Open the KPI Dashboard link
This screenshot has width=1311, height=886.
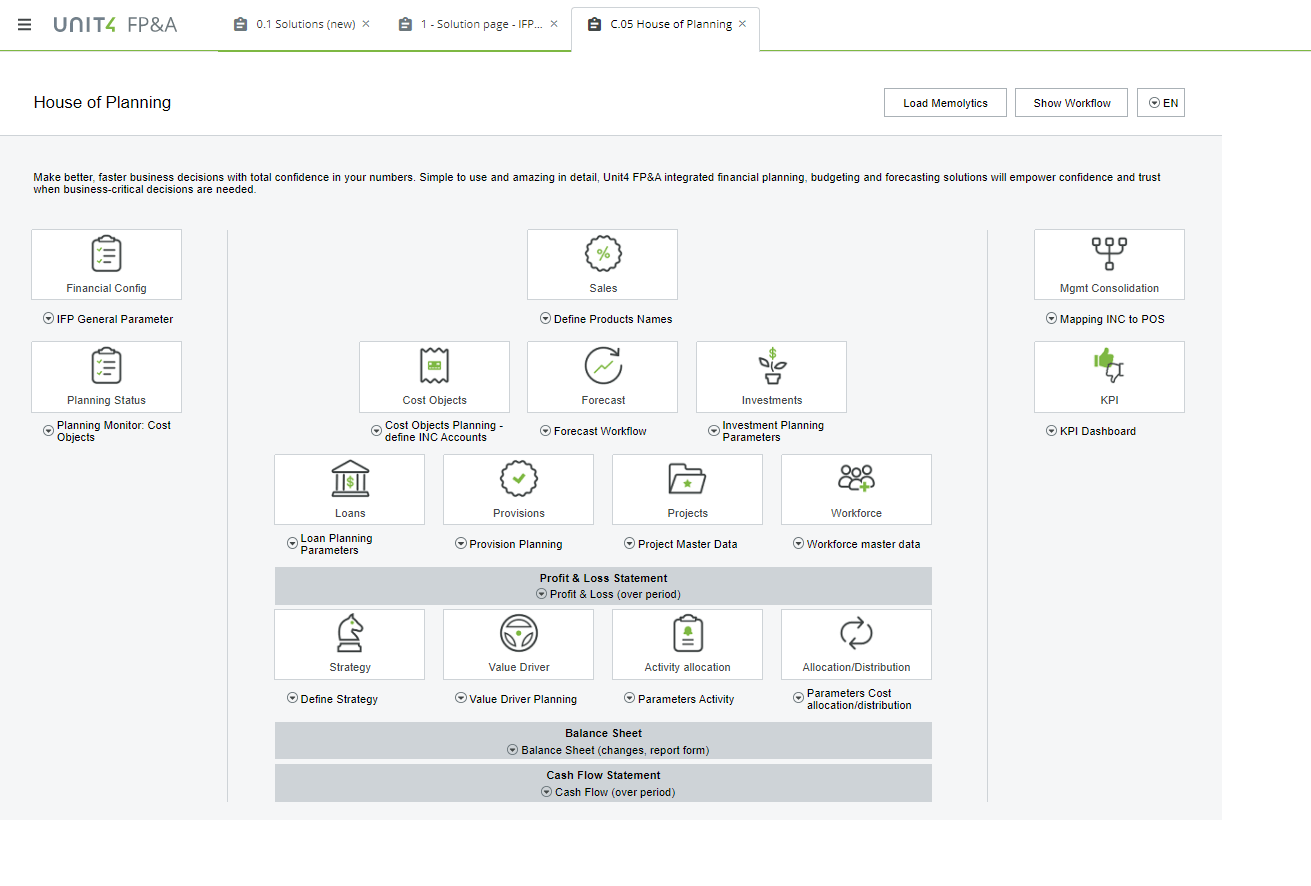pyautogui.click(x=1097, y=431)
